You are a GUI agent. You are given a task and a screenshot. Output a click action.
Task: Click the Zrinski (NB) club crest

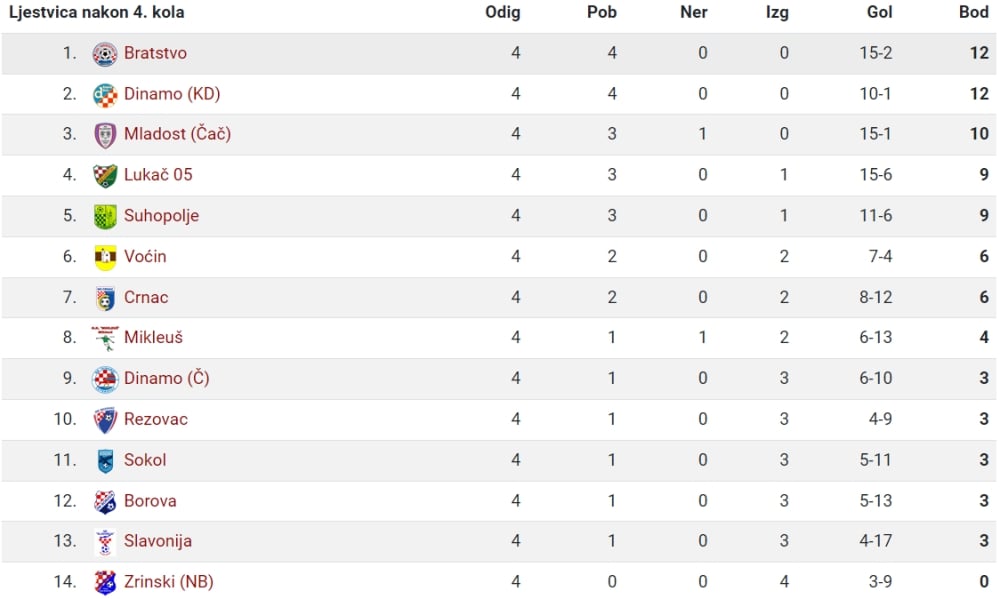click(x=105, y=582)
